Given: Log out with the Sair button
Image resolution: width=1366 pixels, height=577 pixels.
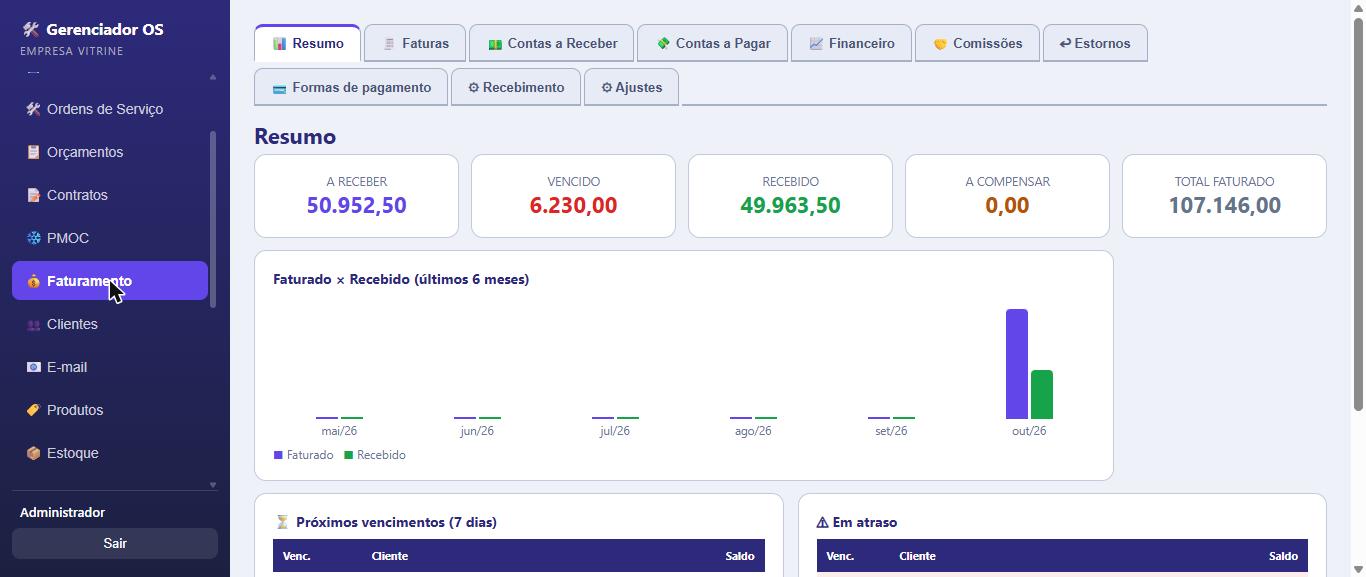Looking at the screenshot, I should (x=115, y=543).
